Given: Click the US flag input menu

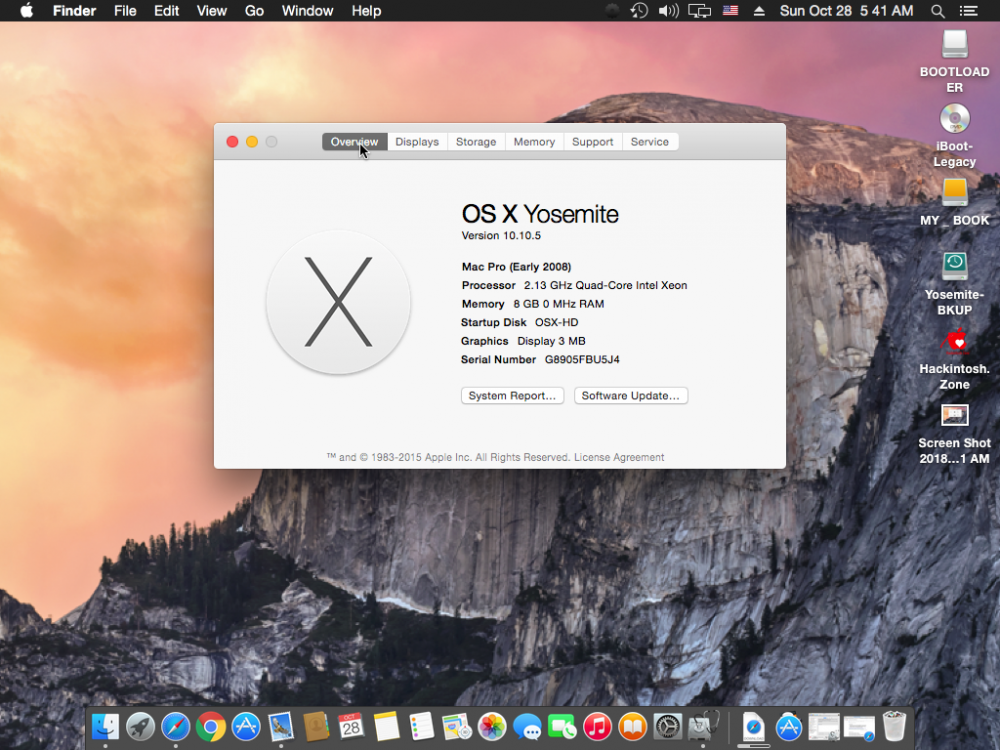Looking at the screenshot, I should [x=730, y=11].
